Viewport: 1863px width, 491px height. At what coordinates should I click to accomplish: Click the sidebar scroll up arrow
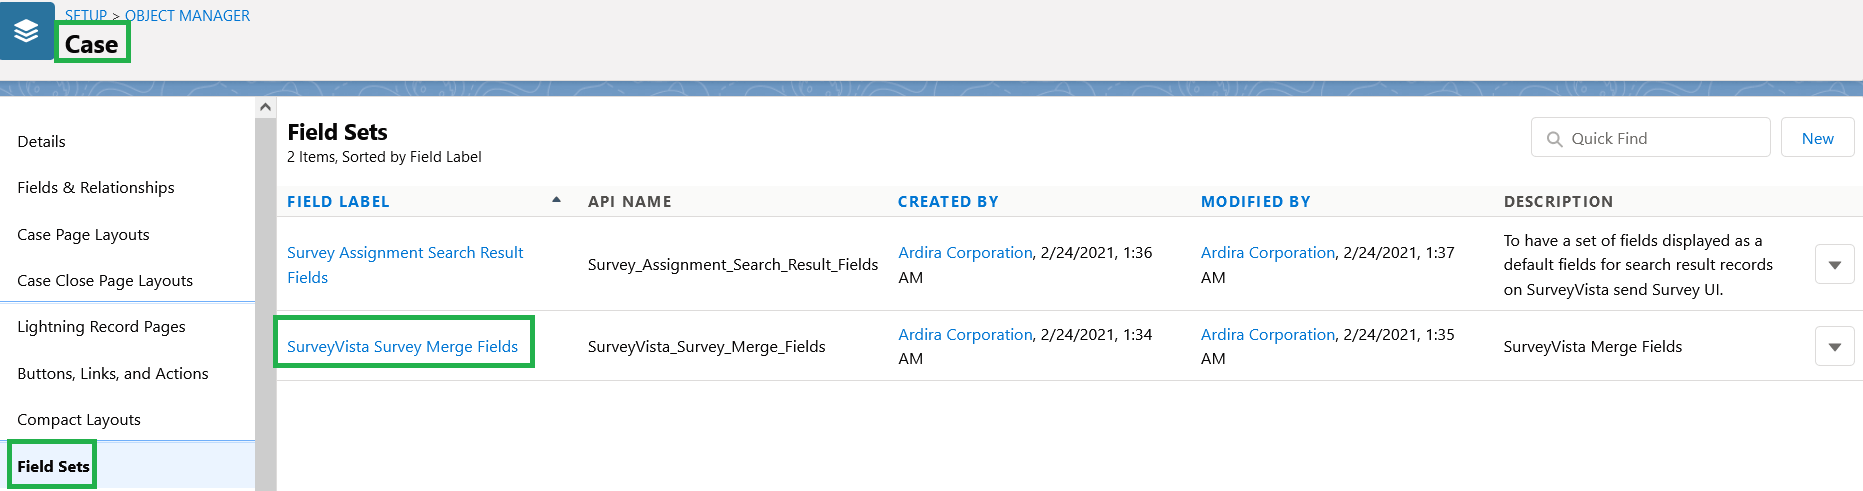(x=265, y=107)
